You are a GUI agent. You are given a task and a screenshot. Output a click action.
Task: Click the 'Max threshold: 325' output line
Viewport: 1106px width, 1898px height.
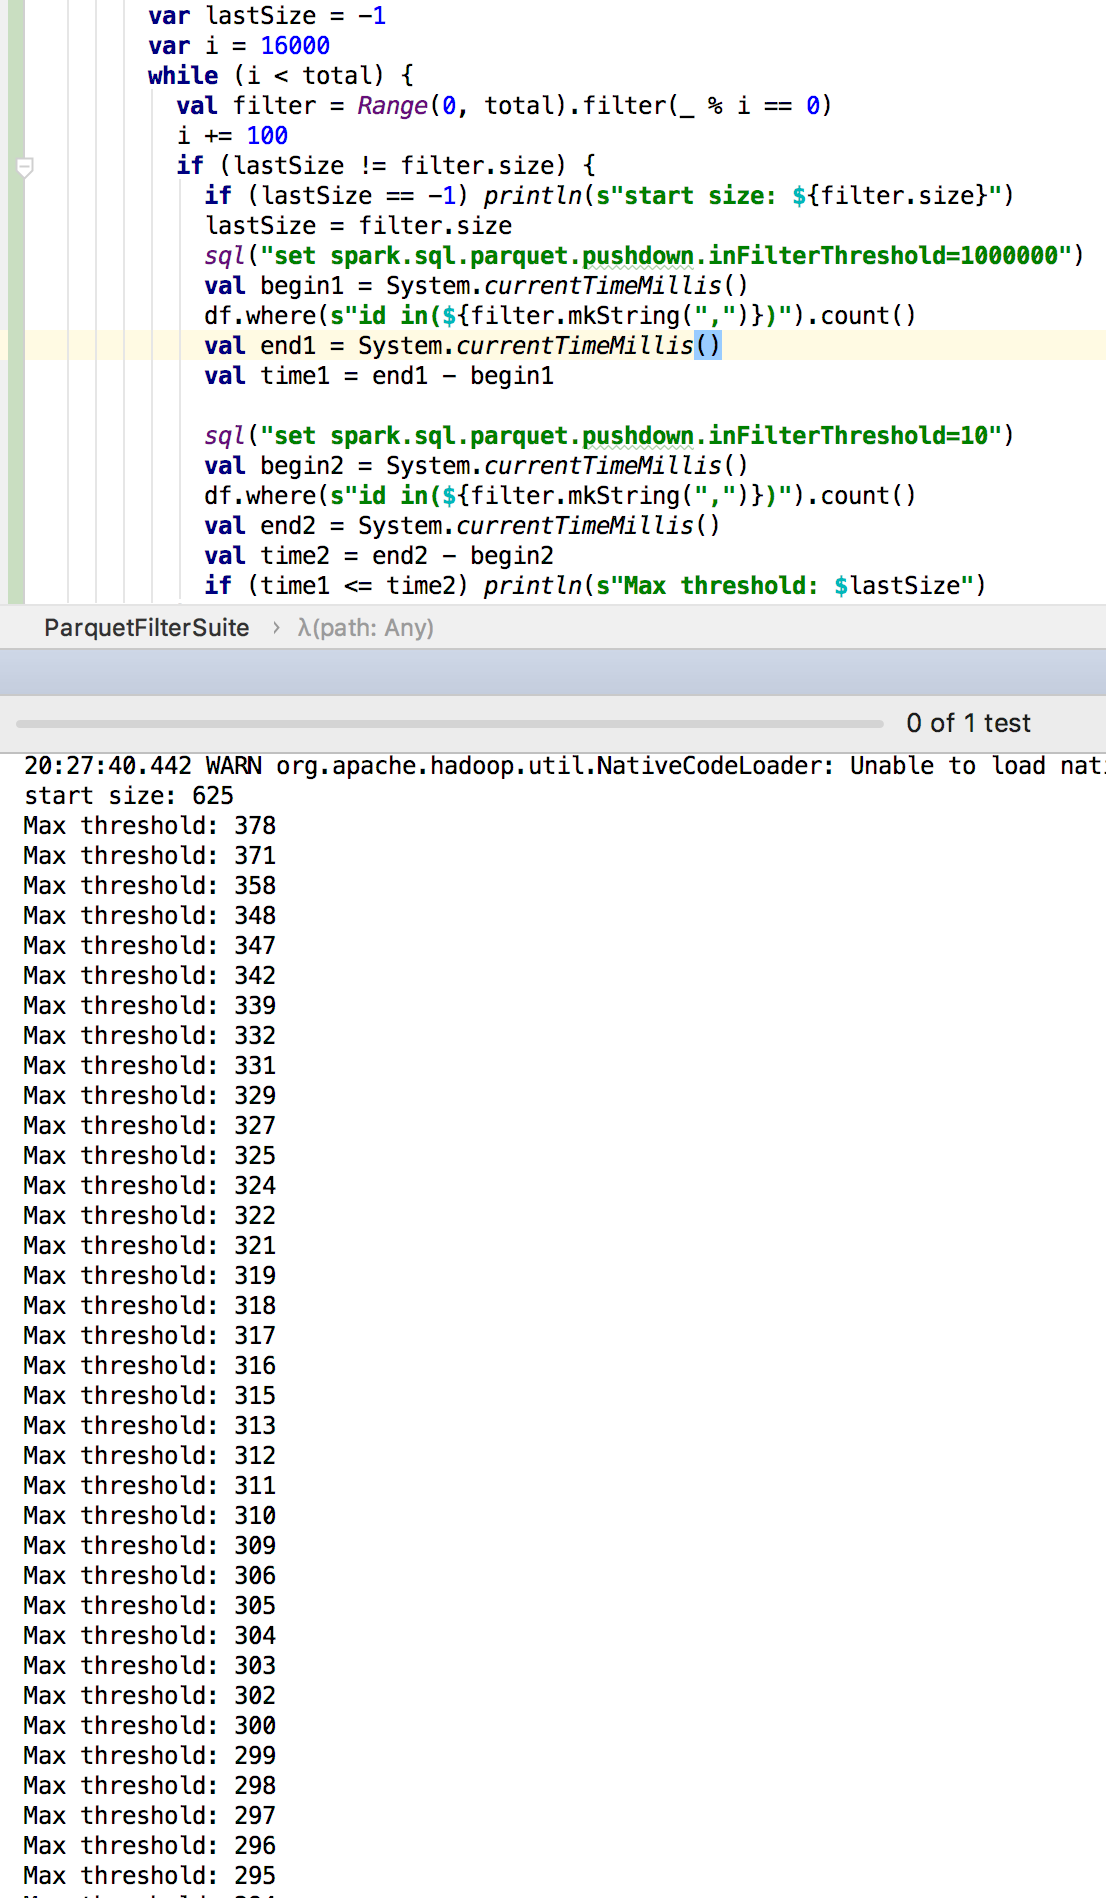pyautogui.click(x=150, y=1156)
